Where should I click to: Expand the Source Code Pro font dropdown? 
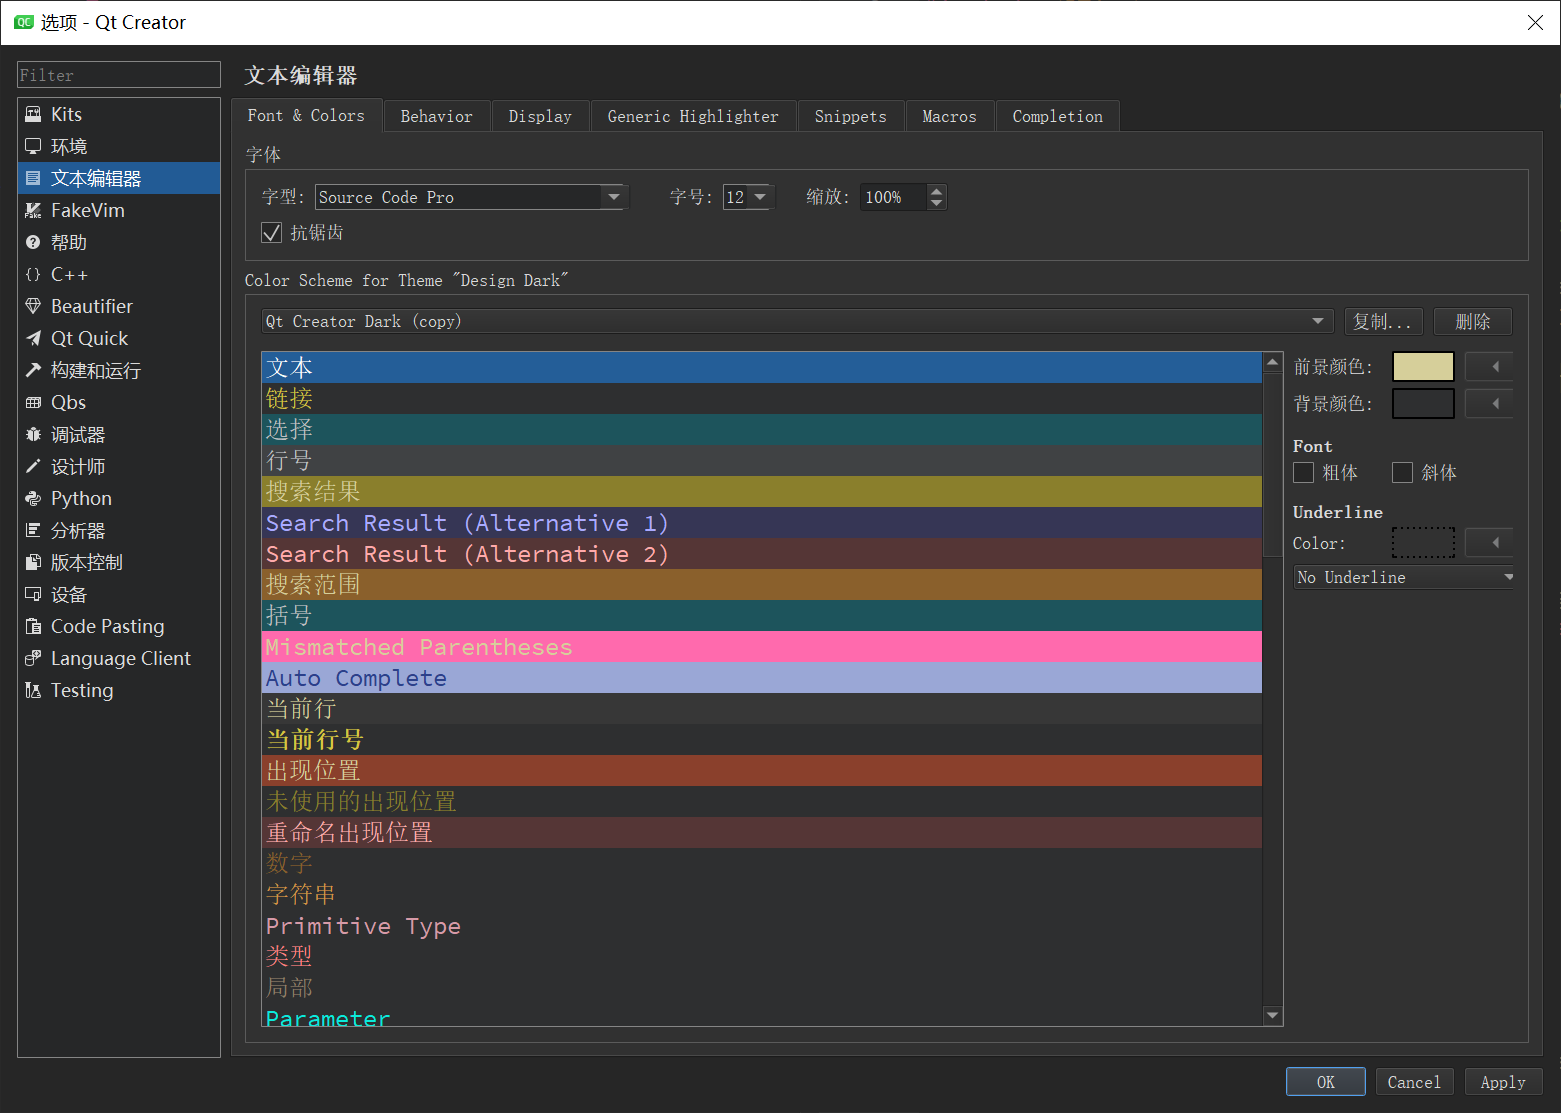click(613, 197)
